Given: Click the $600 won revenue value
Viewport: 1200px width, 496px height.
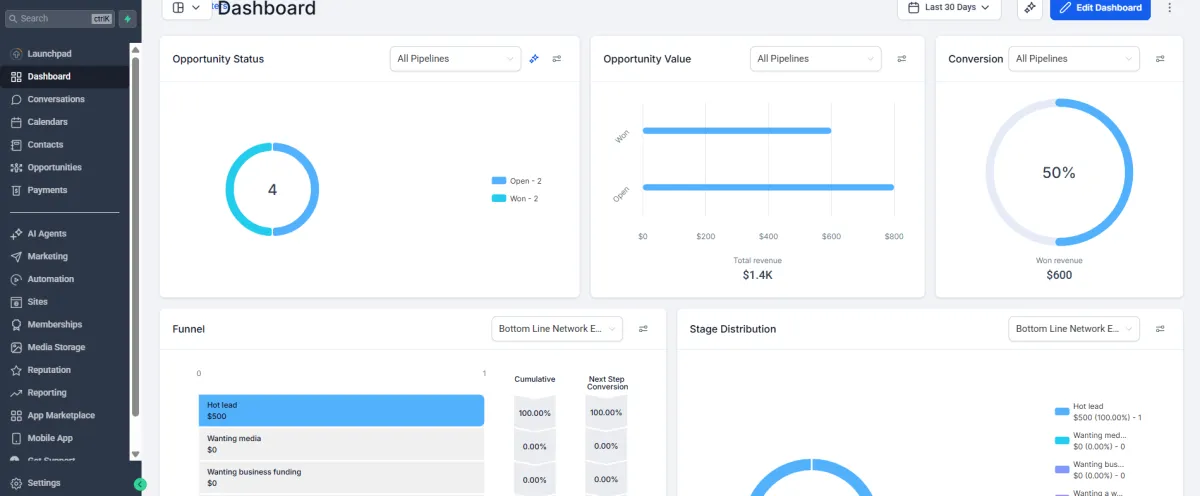Looking at the screenshot, I should coord(1059,275).
